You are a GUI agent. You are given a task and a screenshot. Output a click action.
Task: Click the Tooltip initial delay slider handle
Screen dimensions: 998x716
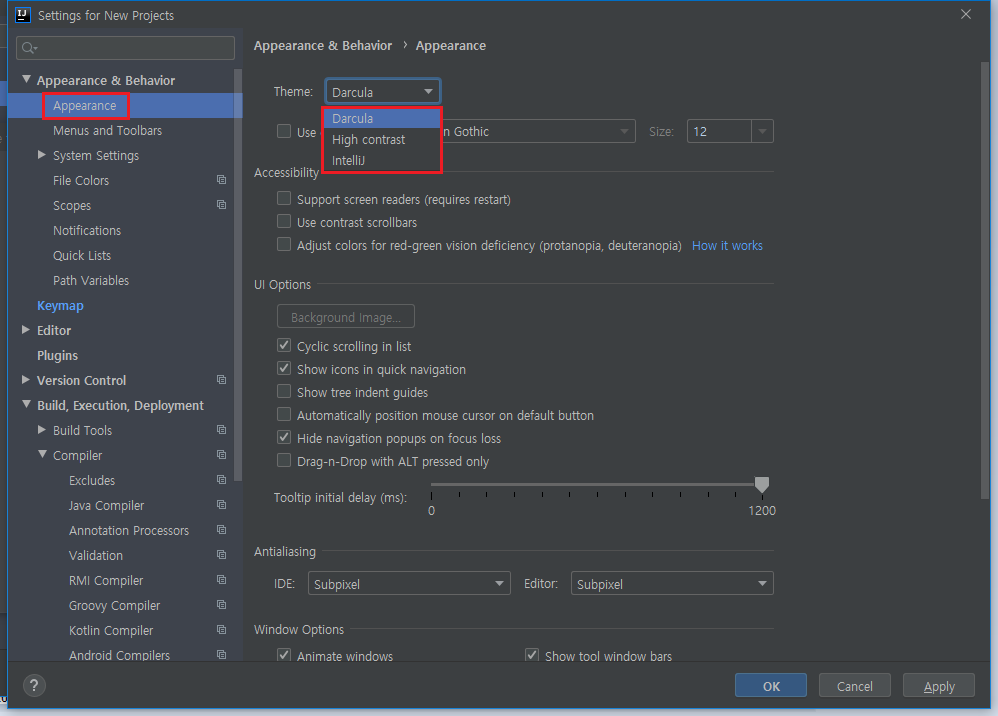click(x=762, y=485)
